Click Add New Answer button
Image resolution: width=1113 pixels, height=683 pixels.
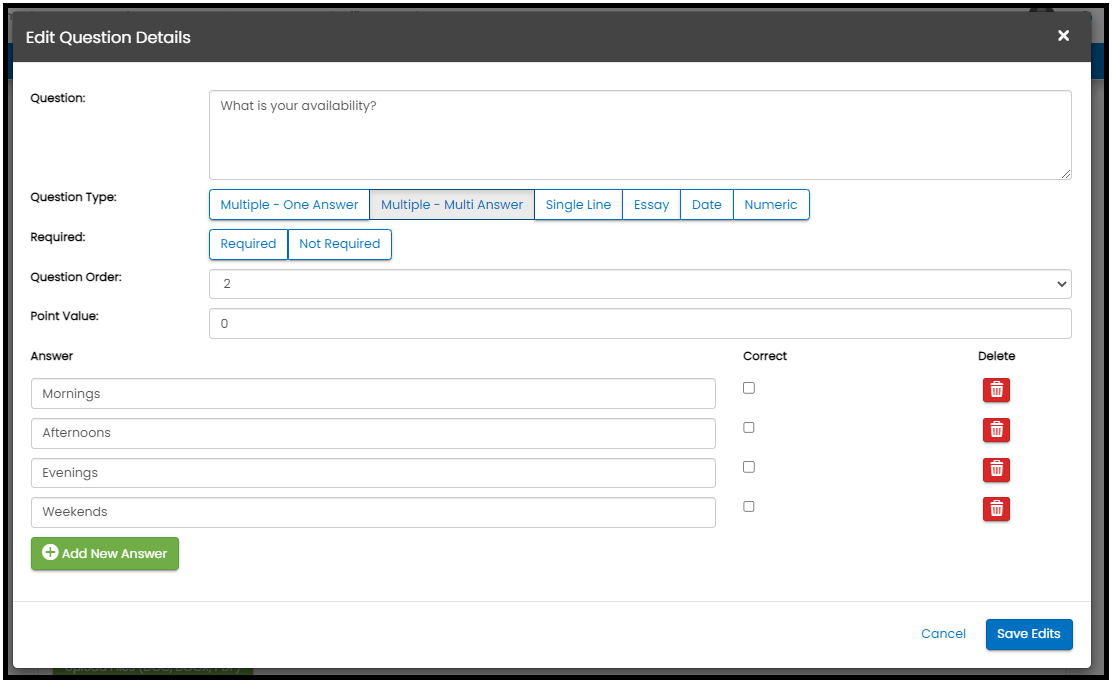(x=105, y=553)
